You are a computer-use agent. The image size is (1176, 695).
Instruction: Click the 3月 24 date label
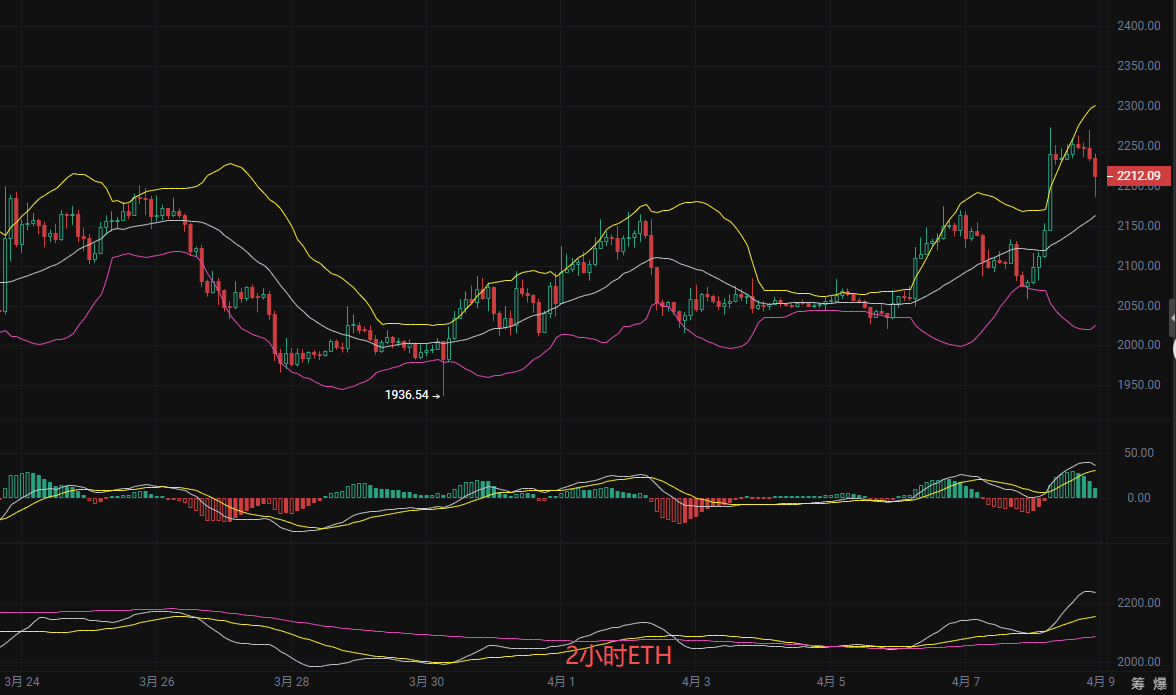[x=22, y=682]
